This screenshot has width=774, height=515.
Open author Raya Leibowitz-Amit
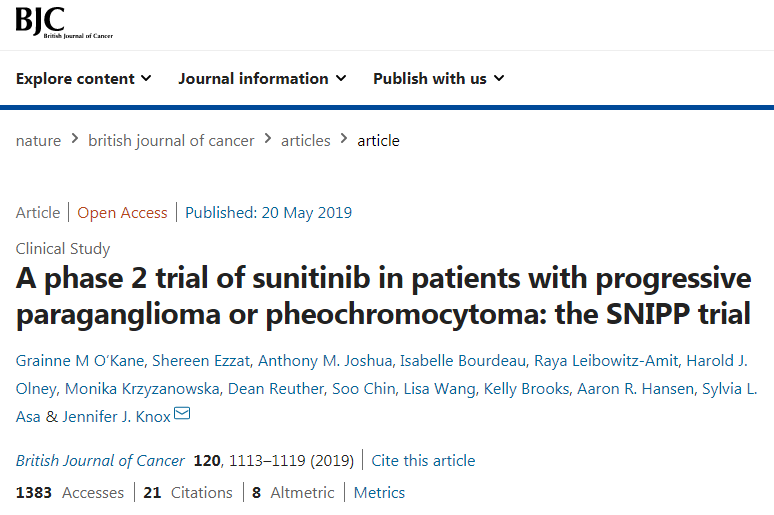coord(606,361)
